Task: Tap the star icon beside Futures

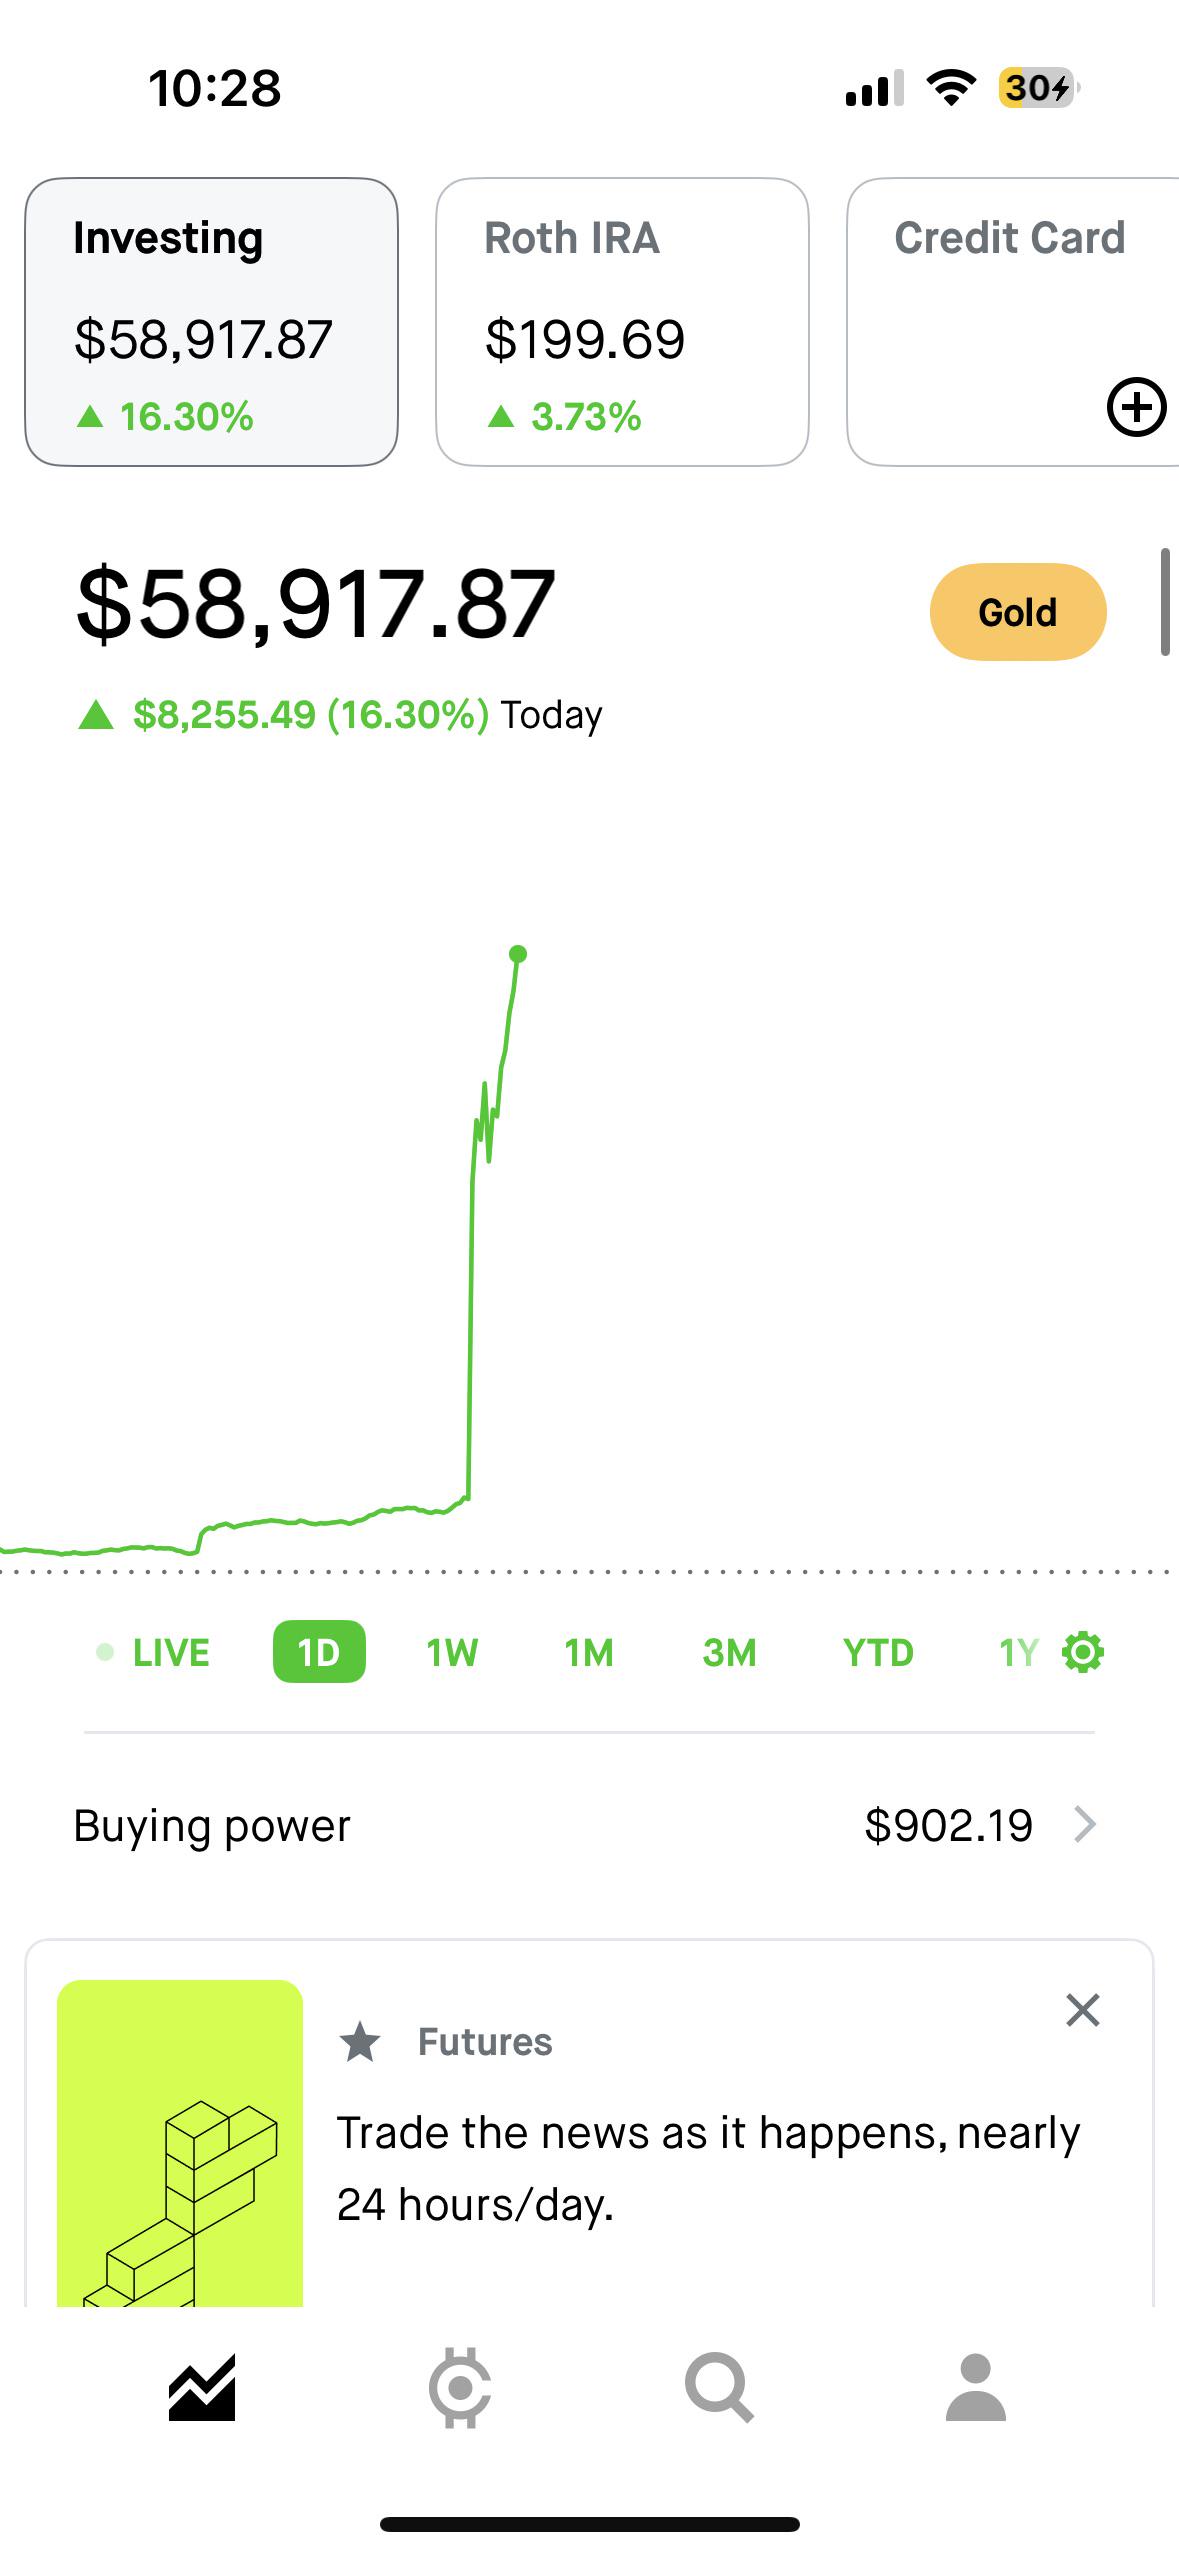Action: pyautogui.click(x=360, y=2042)
